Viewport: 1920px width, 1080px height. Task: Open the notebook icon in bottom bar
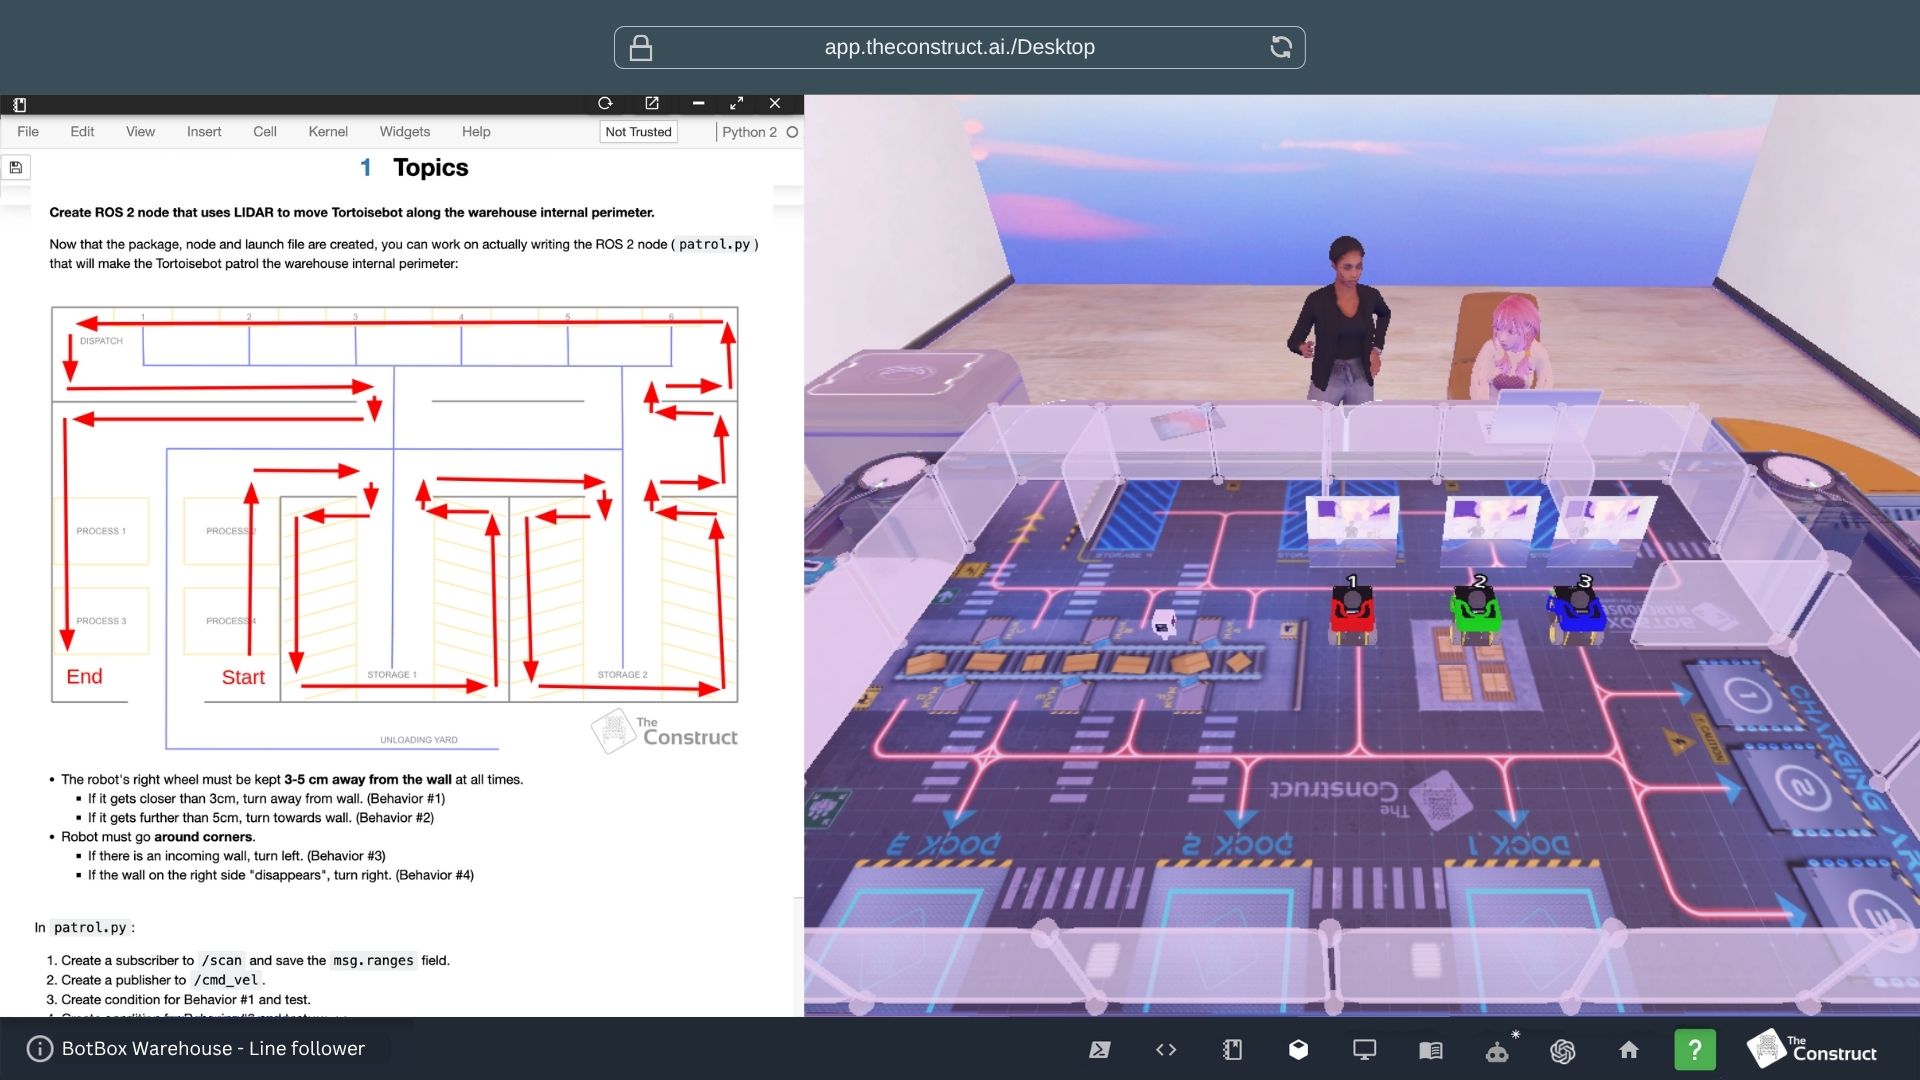[1232, 1049]
